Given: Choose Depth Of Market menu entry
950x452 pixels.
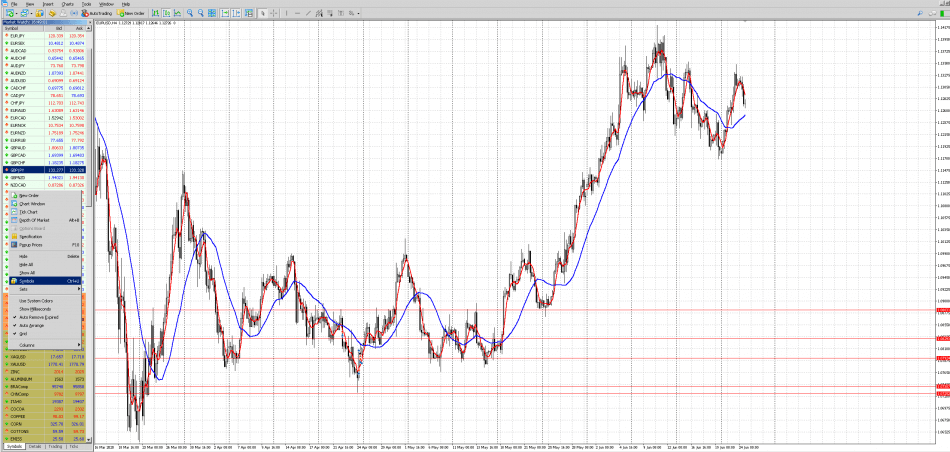Looking at the screenshot, I should [35, 220].
